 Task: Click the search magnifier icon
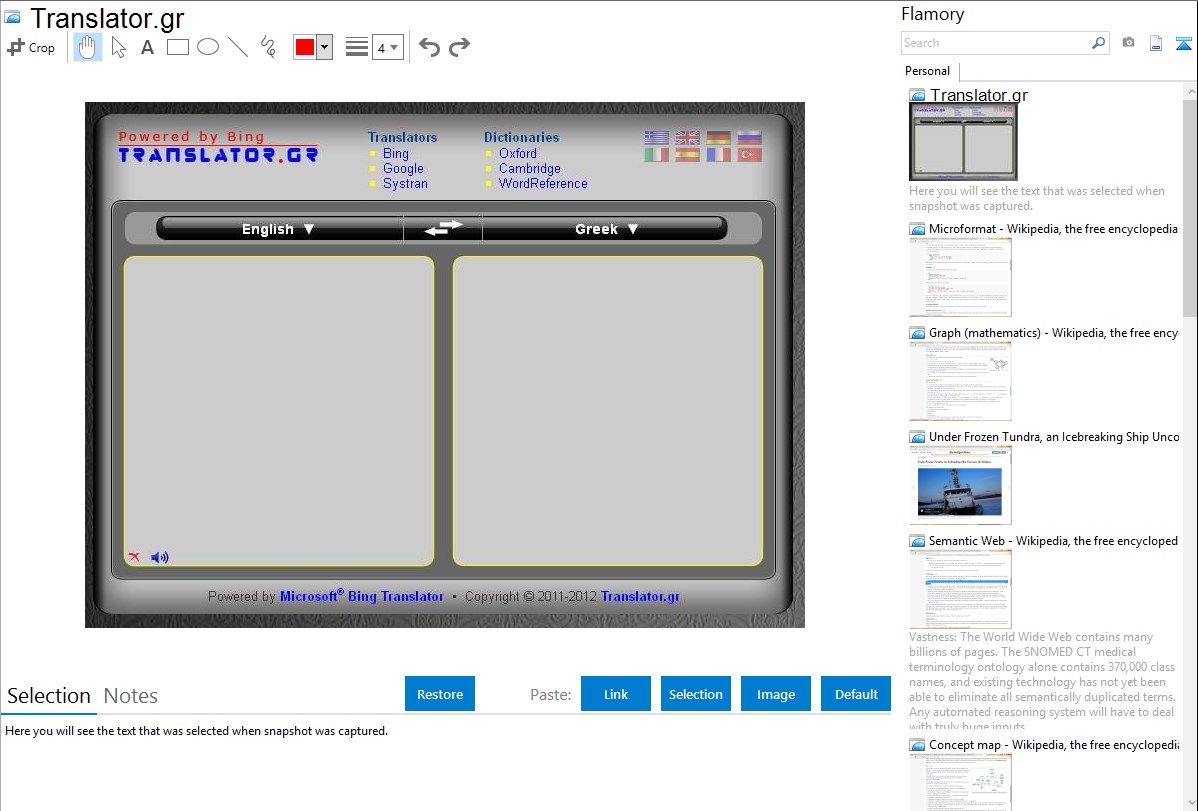coord(1099,43)
